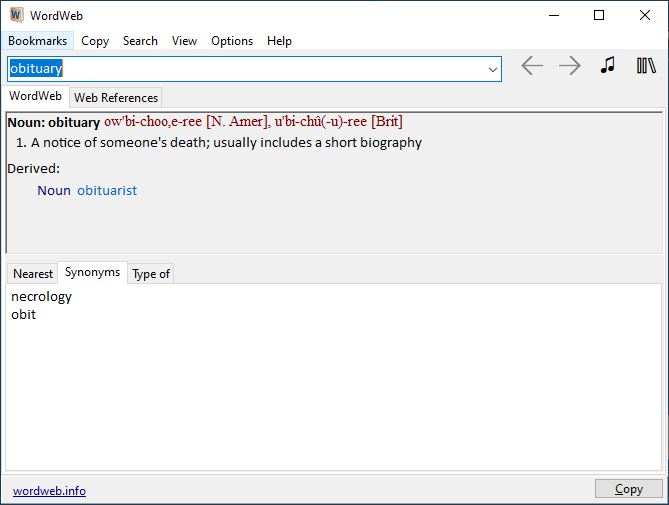Open the dictionaries books icon

click(x=646, y=66)
